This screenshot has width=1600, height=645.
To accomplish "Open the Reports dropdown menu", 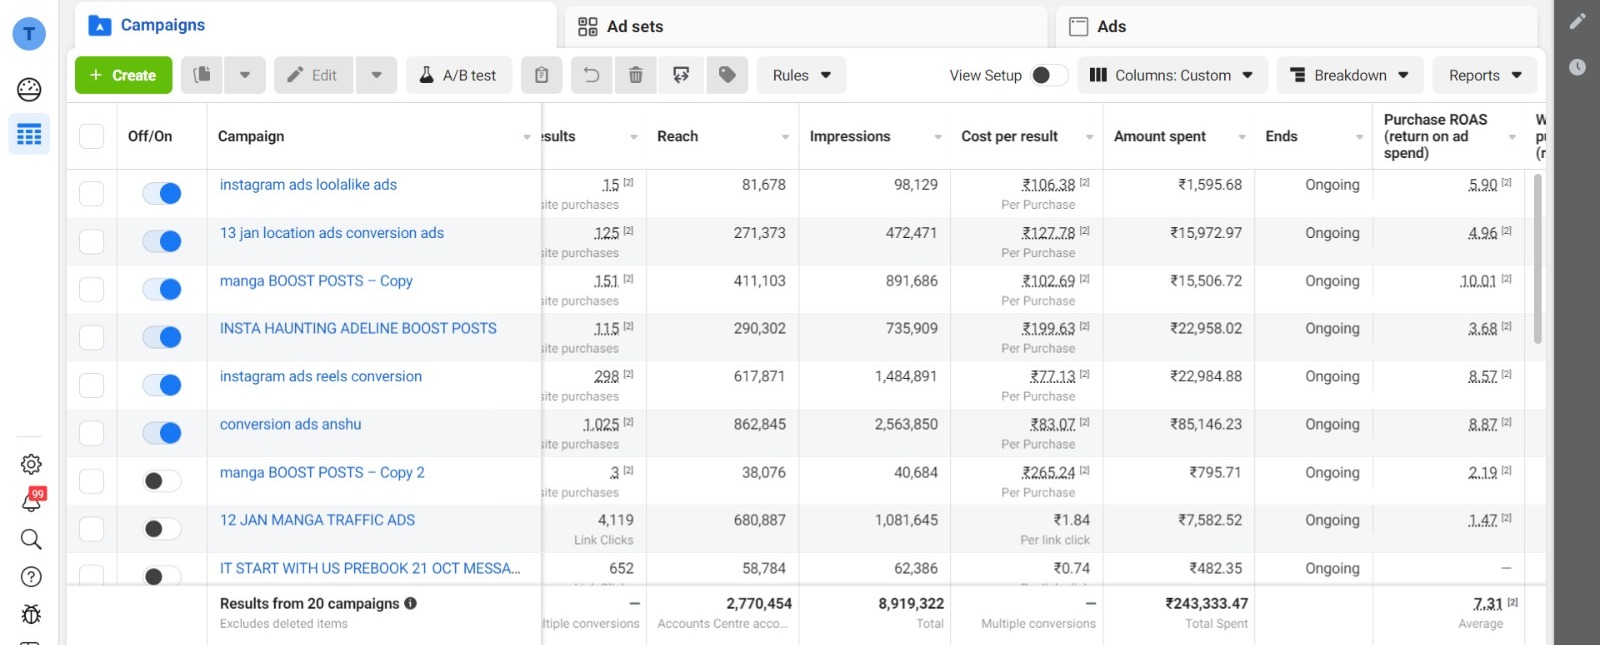I will click(x=1484, y=75).
